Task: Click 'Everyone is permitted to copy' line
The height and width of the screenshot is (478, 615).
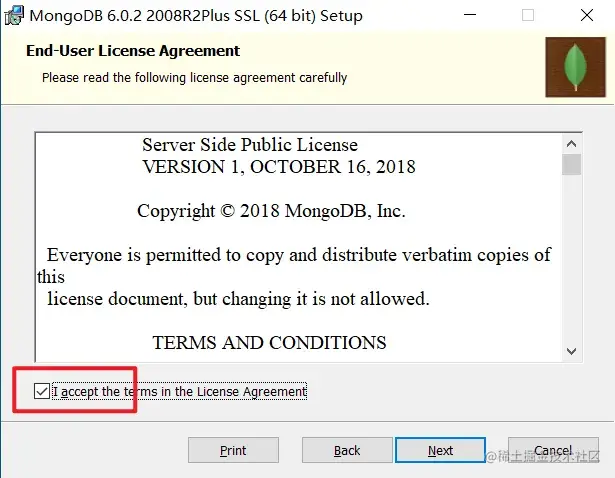Action: coord(299,255)
